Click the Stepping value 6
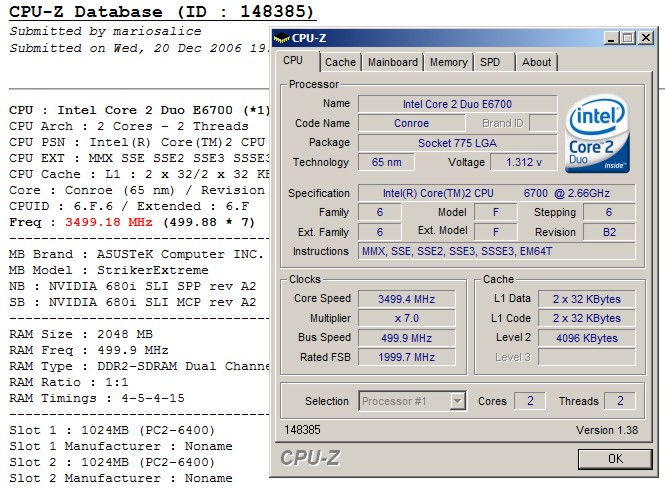The image size is (665, 489). coord(609,212)
